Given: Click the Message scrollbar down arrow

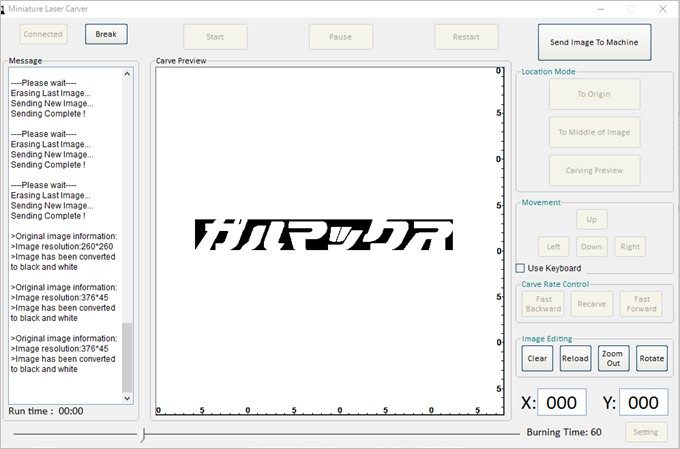Looking at the screenshot, I should click(x=128, y=398).
